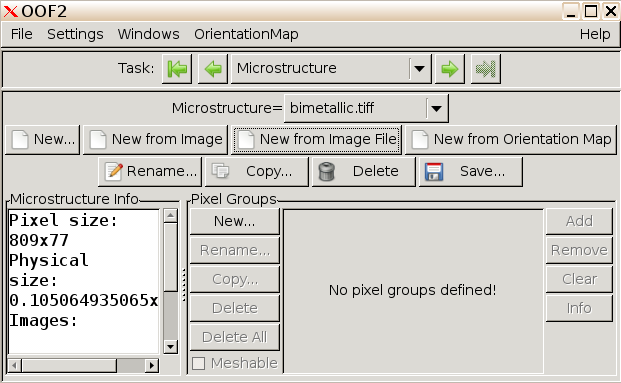Go to the previous task with the green left arrow
Image resolution: width=621 pixels, height=383 pixels.
pos(213,69)
